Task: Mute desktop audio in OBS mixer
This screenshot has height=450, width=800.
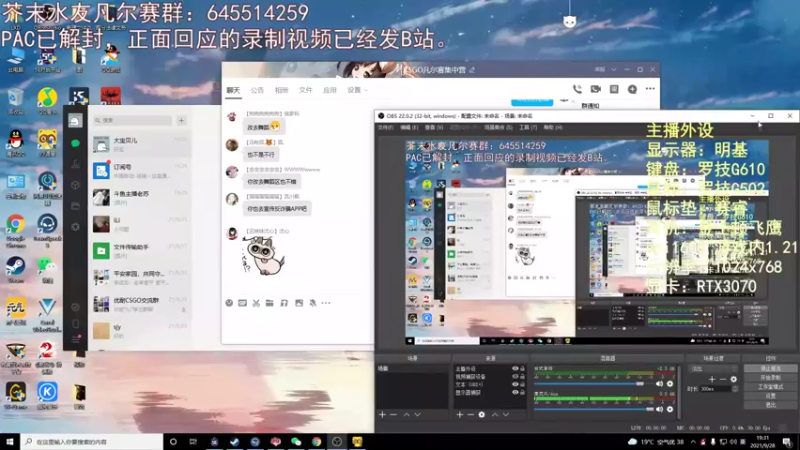Action: pyautogui.click(x=659, y=384)
